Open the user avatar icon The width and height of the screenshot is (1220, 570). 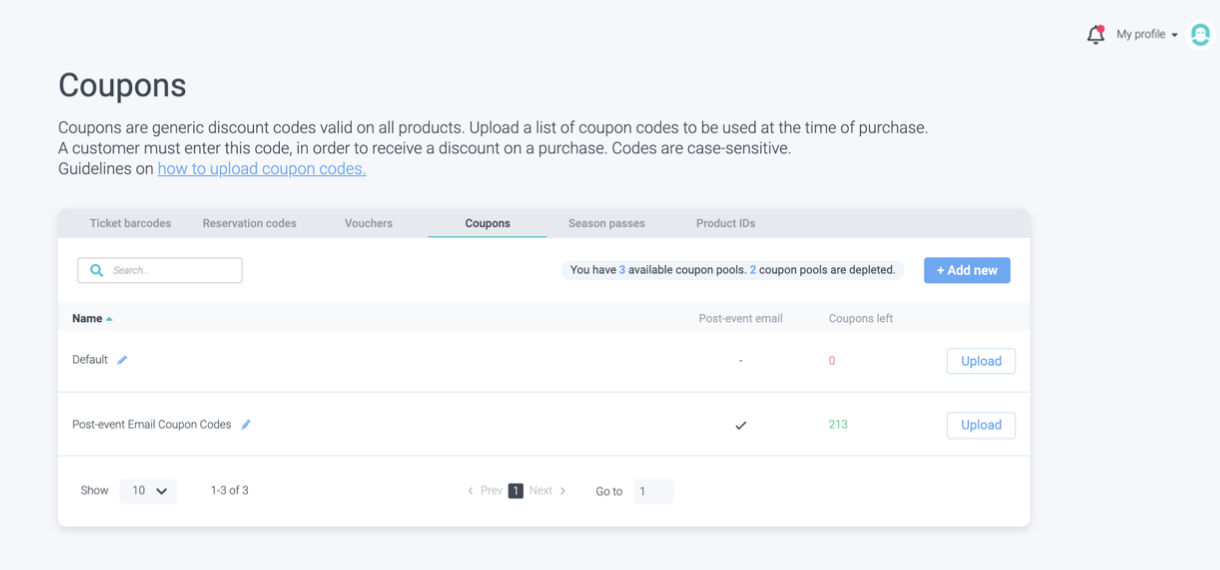tap(1200, 35)
